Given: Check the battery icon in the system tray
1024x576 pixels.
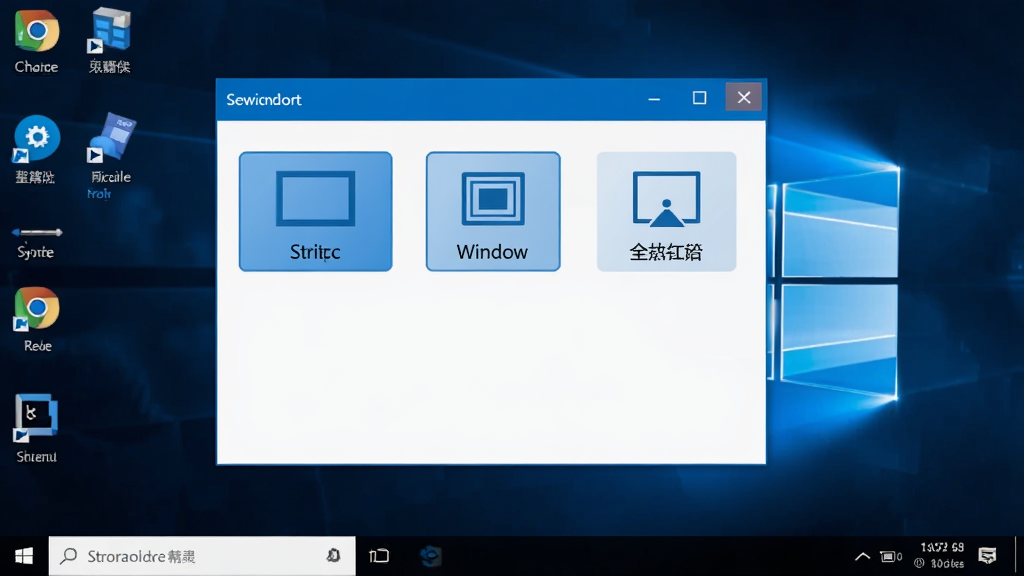Looking at the screenshot, I should (x=891, y=556).
